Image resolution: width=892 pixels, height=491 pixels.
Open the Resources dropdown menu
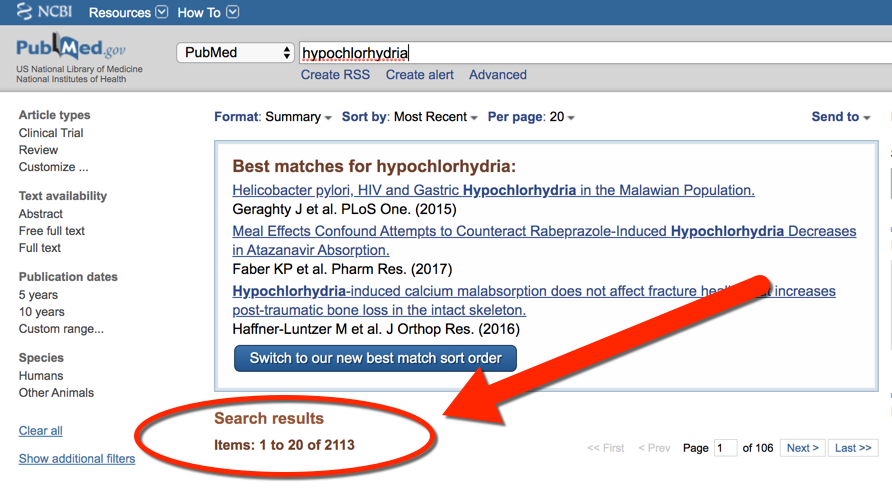click(128, 12)
